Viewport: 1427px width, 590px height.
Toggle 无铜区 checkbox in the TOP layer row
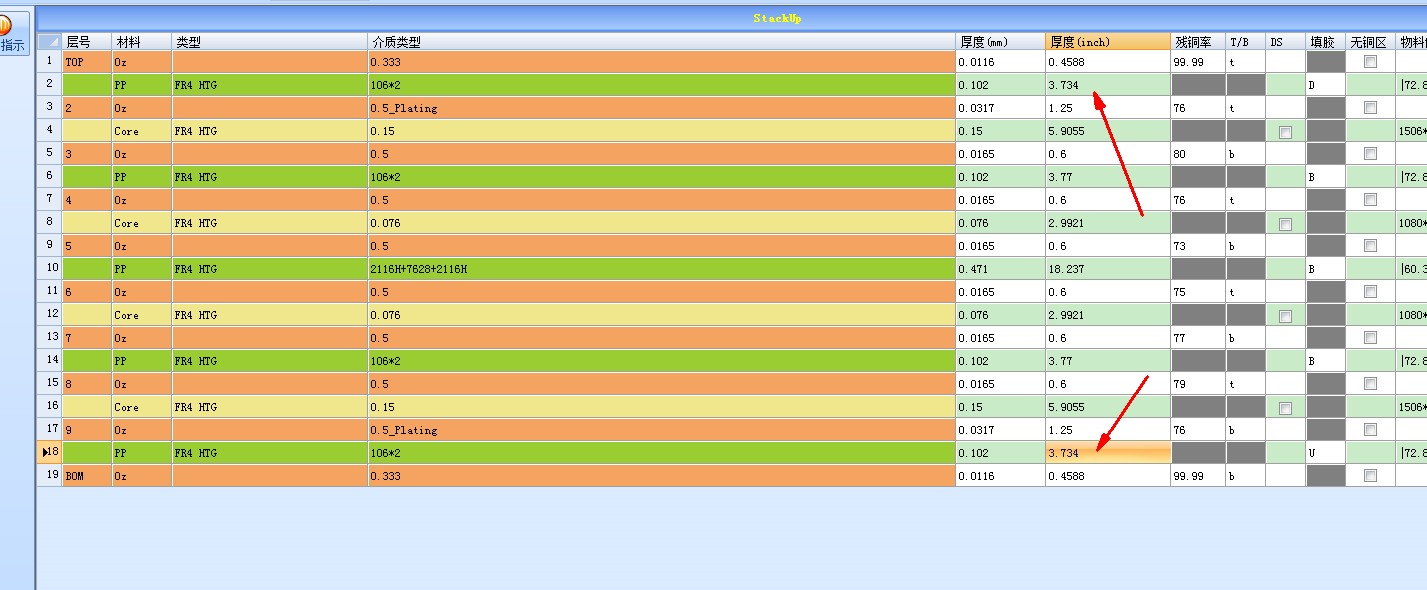(x=1370, y=62)
